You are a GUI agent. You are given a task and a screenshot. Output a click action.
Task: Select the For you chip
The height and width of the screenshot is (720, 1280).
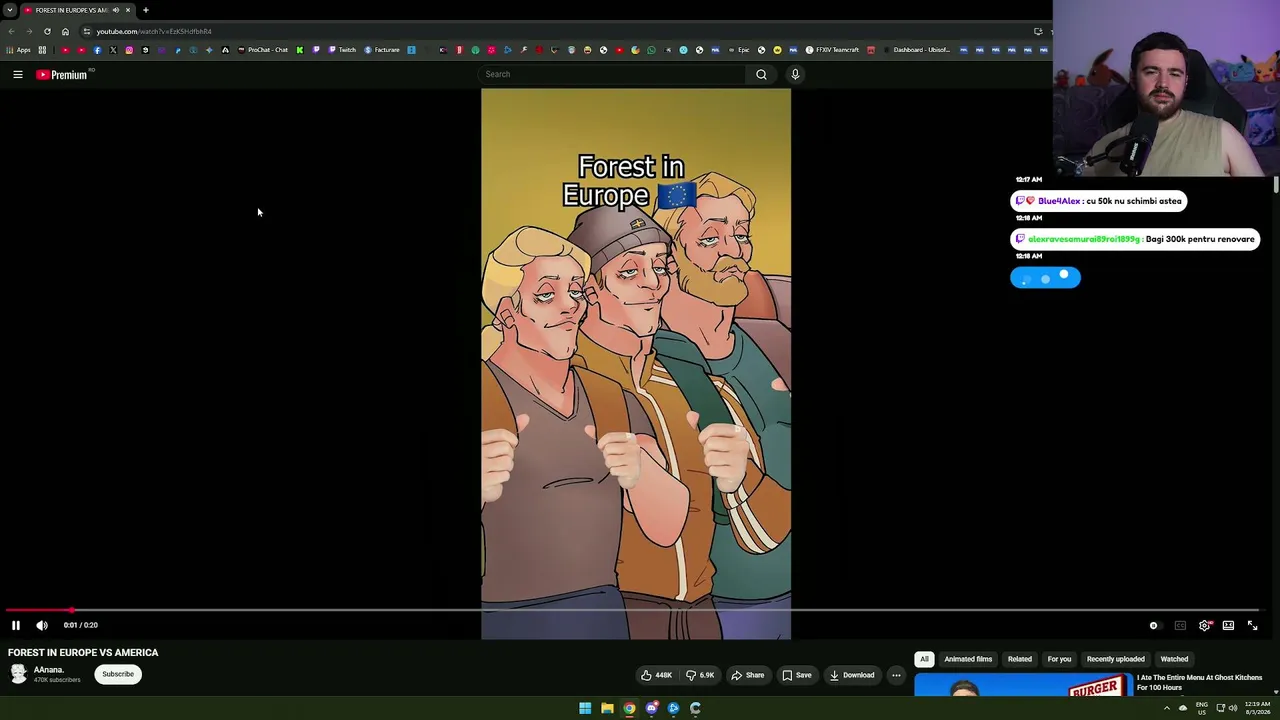pyautogui.click(x=1059, y=659)
